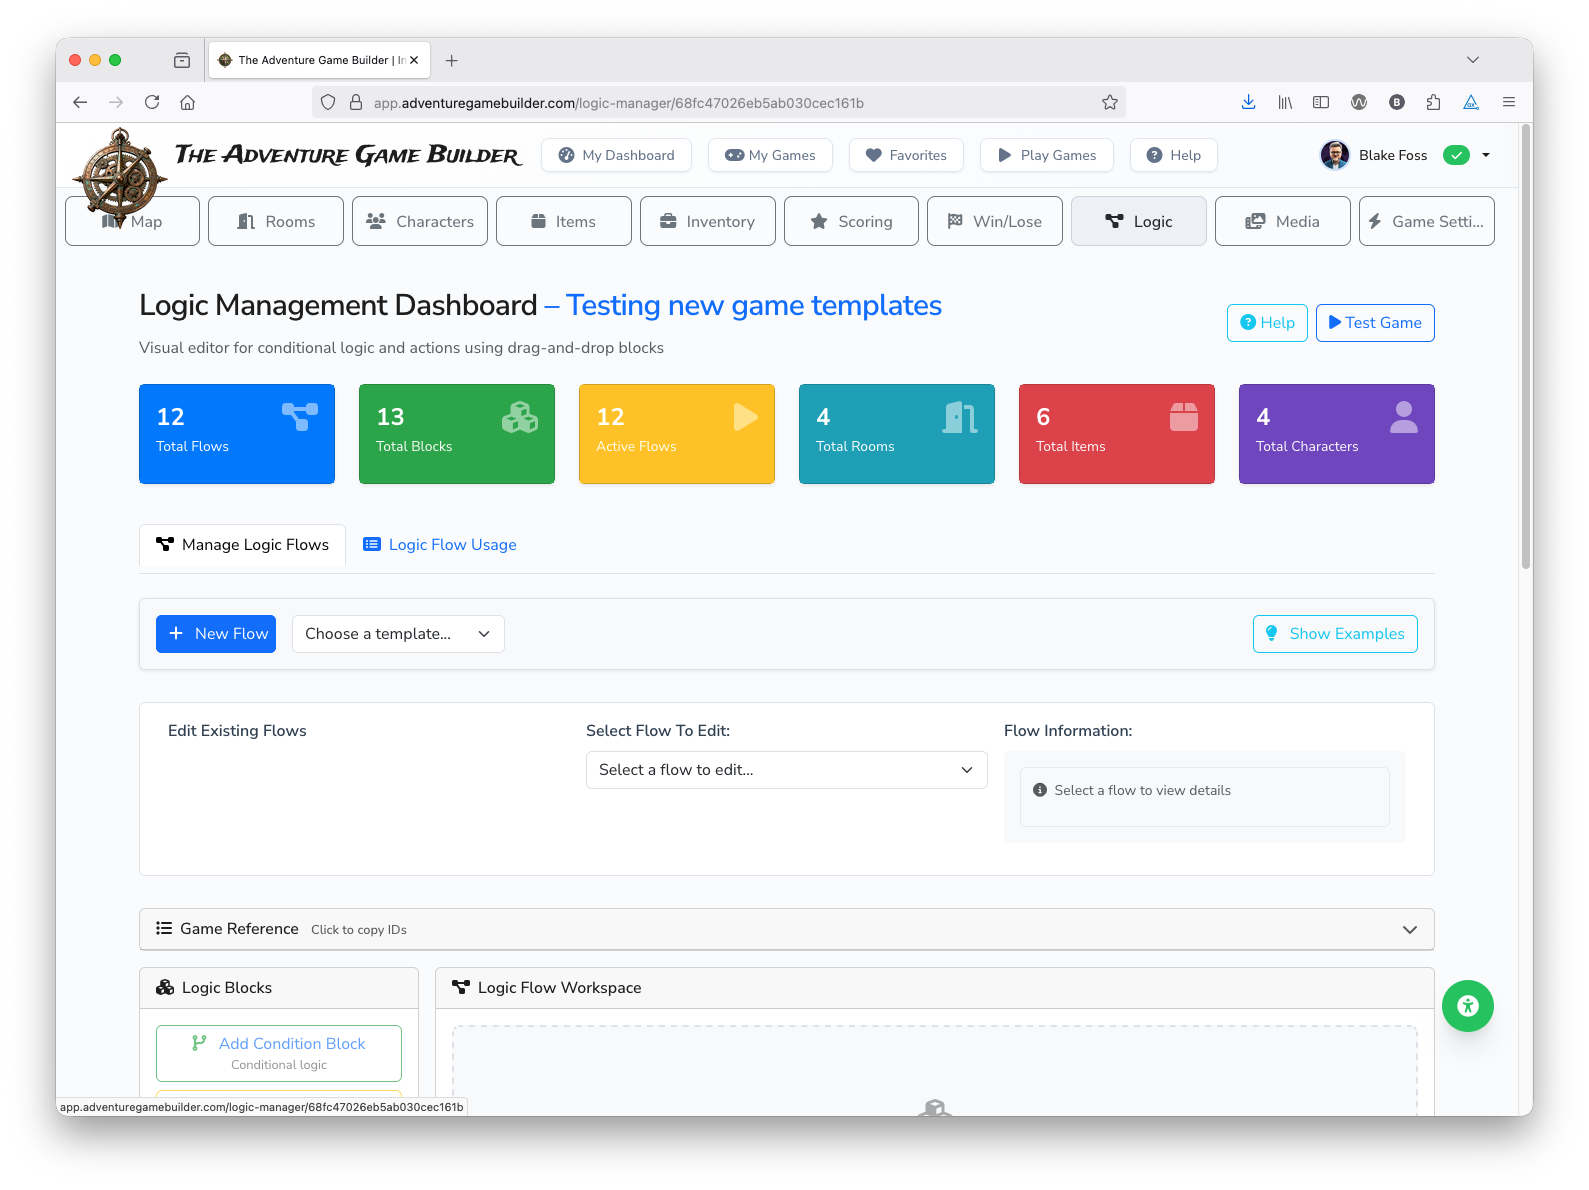
Task: Click Blake Foss profile avatar
Action: coord(1334,155)
